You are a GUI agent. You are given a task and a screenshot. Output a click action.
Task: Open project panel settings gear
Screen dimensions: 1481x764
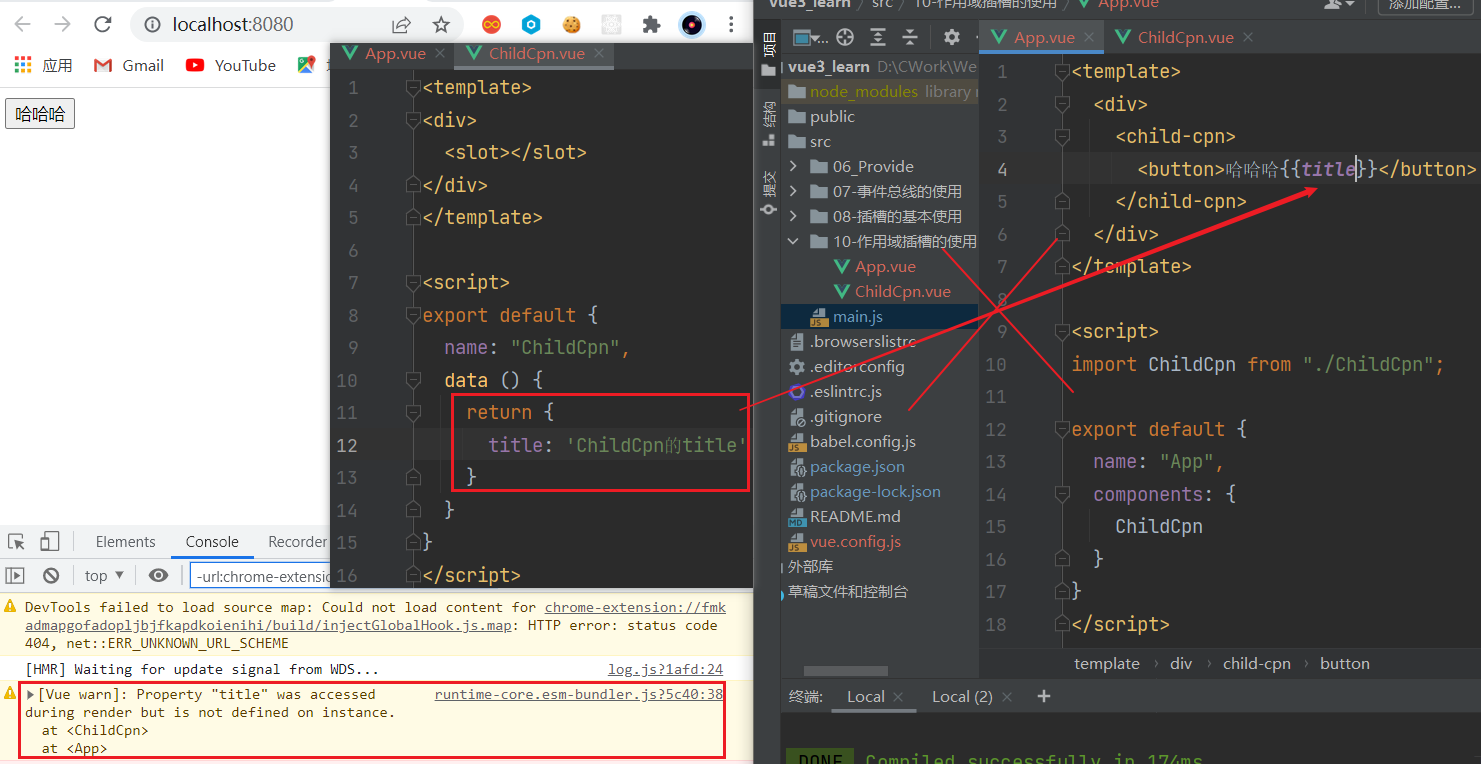(x=951, y=37)
